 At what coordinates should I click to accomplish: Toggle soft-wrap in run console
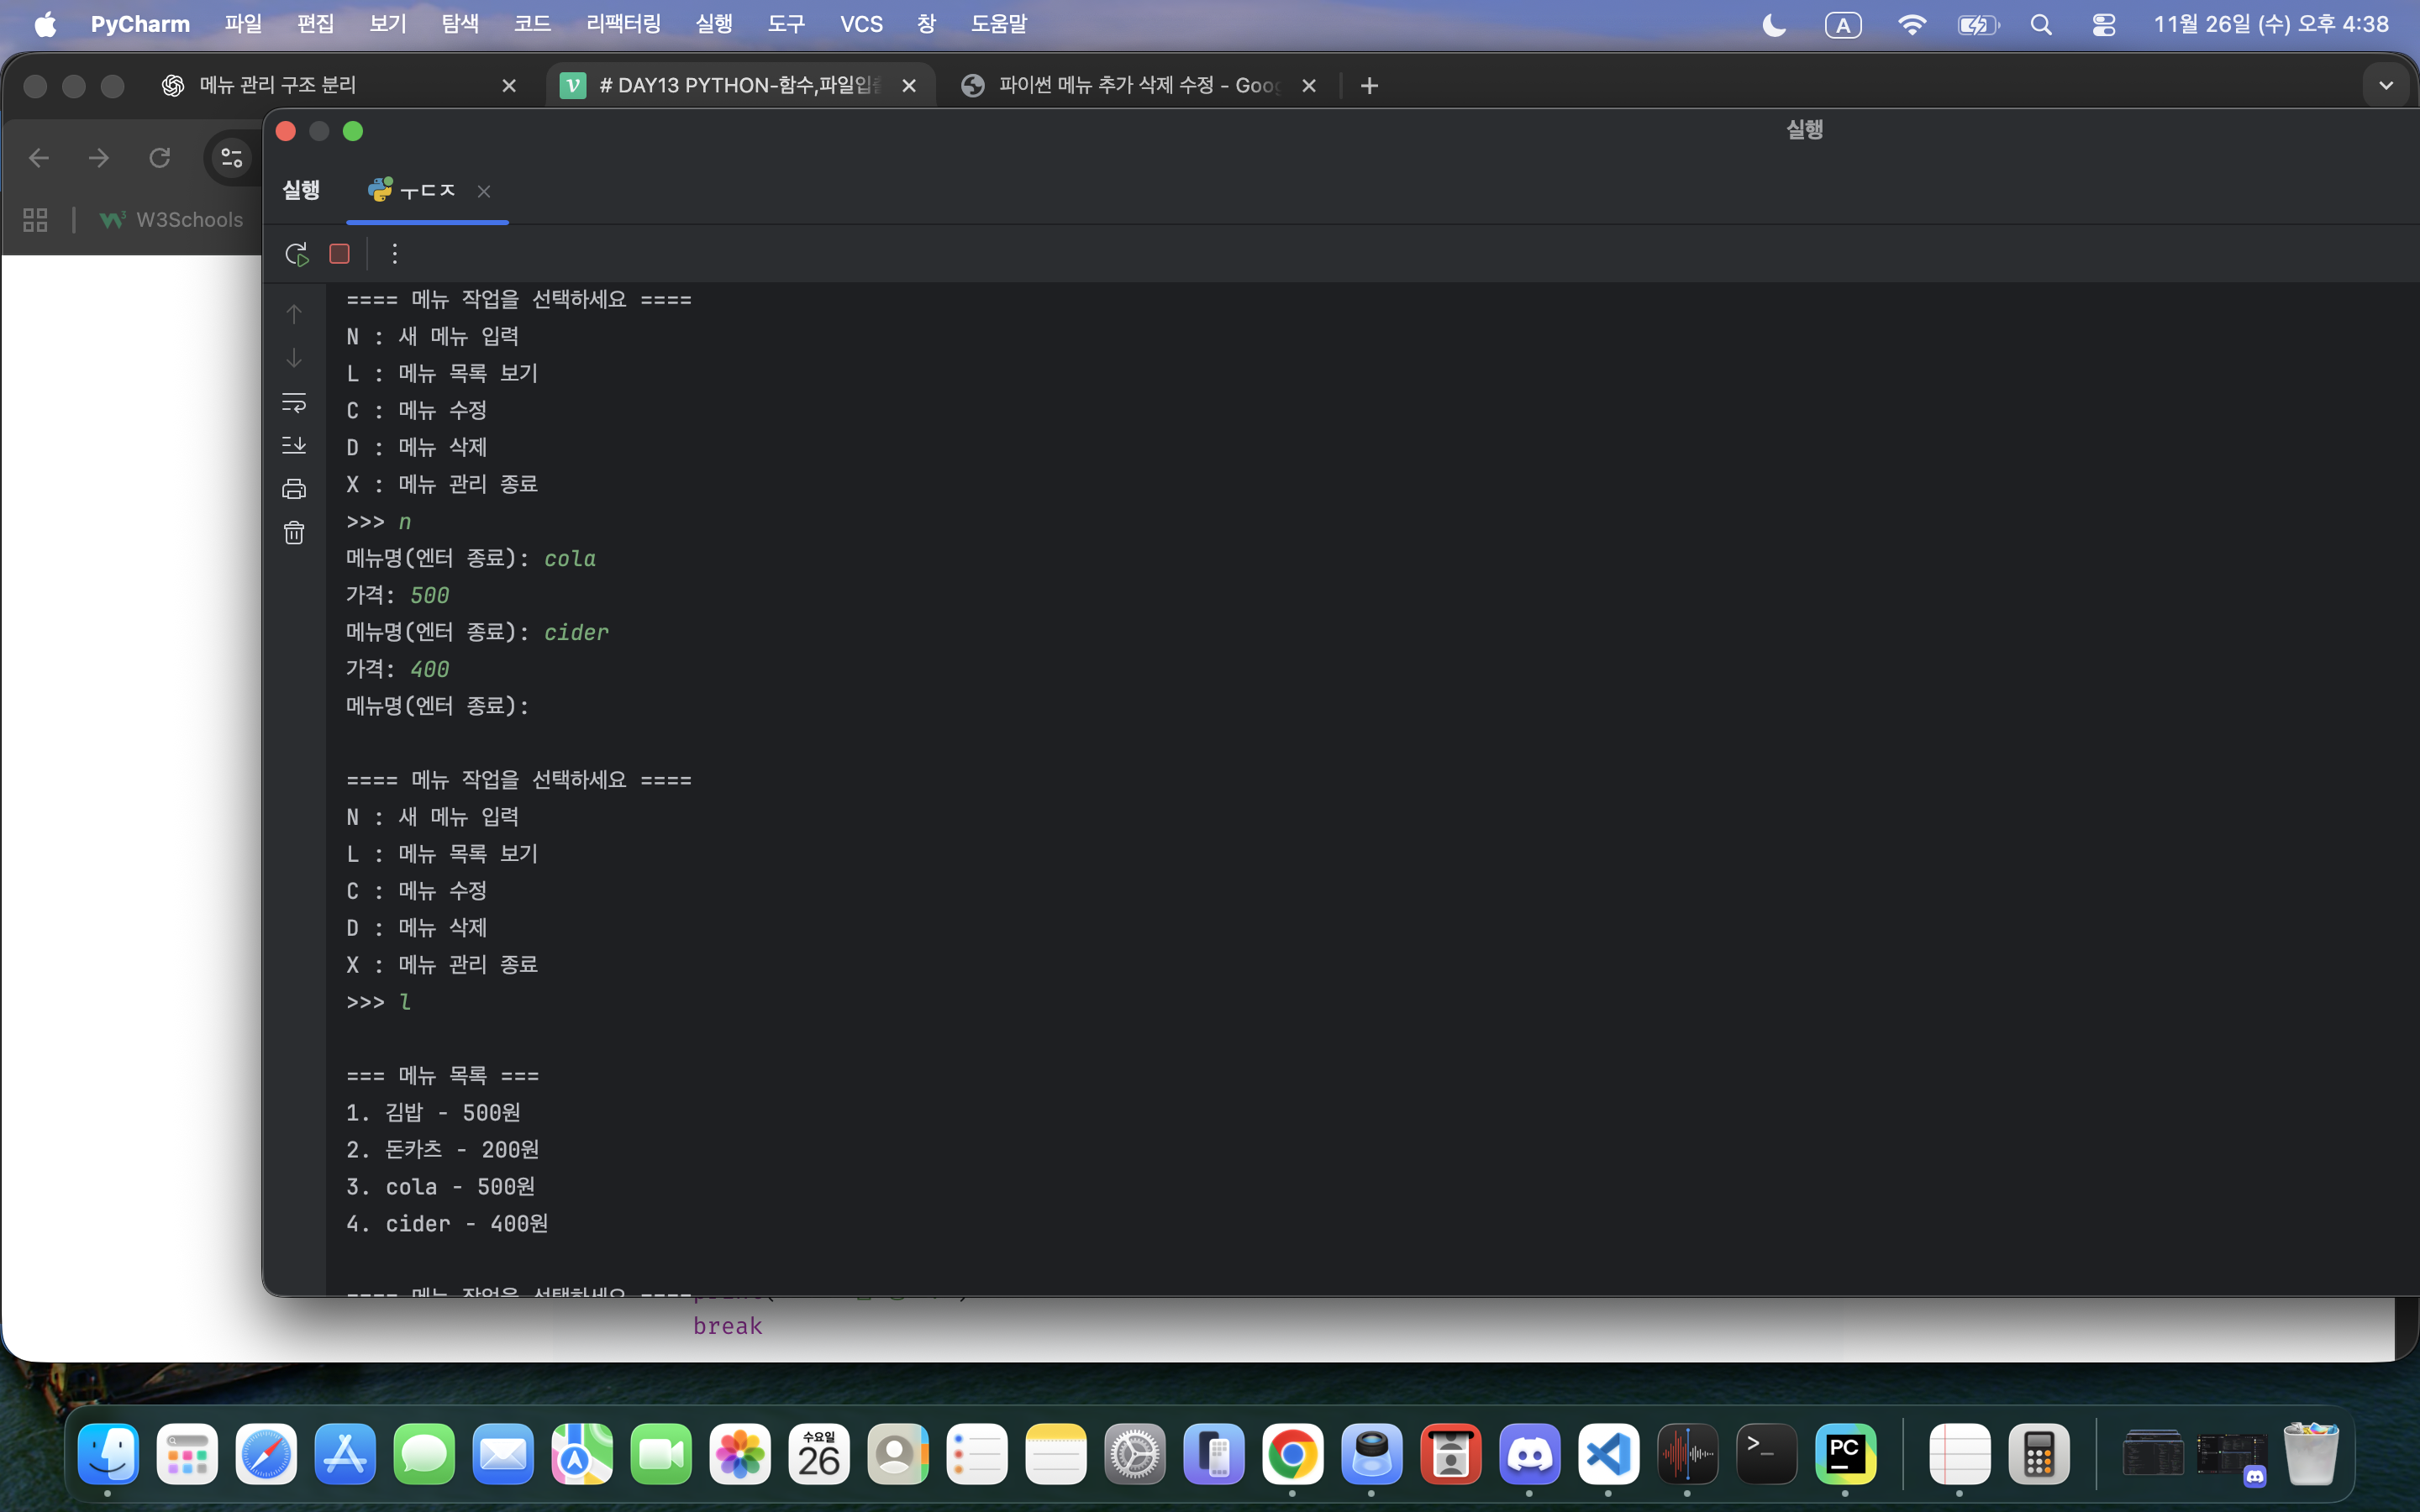coord(294,402)
